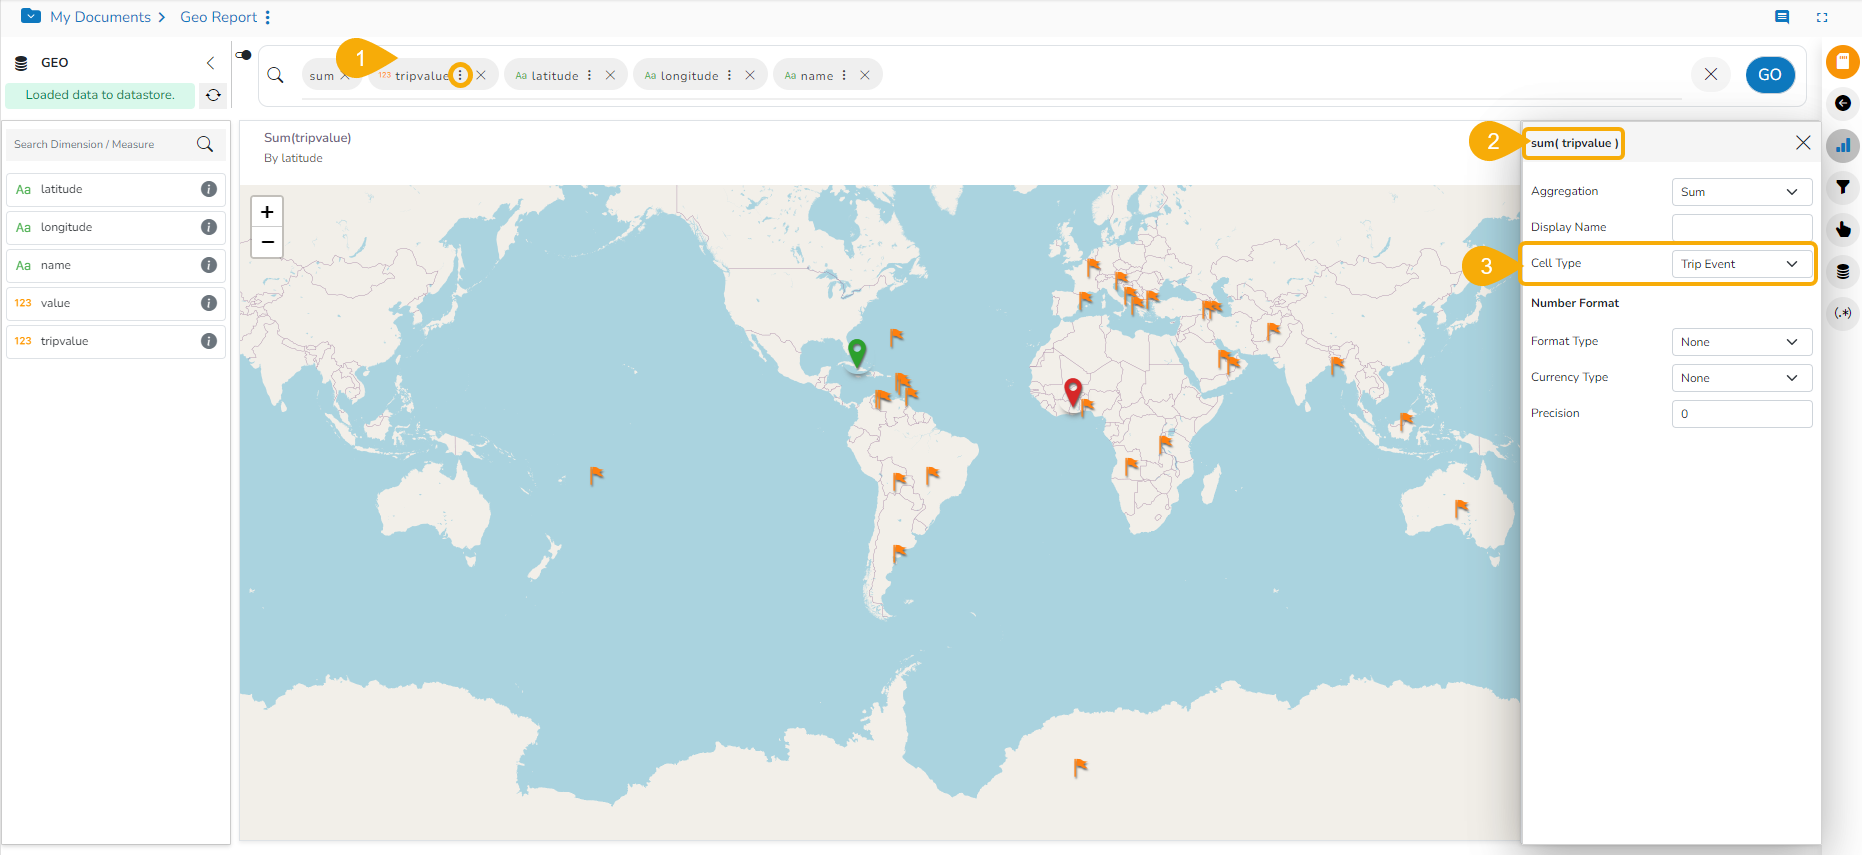Click the map zoom in plus button
The image size is (1862, 855).
point(267,212)
